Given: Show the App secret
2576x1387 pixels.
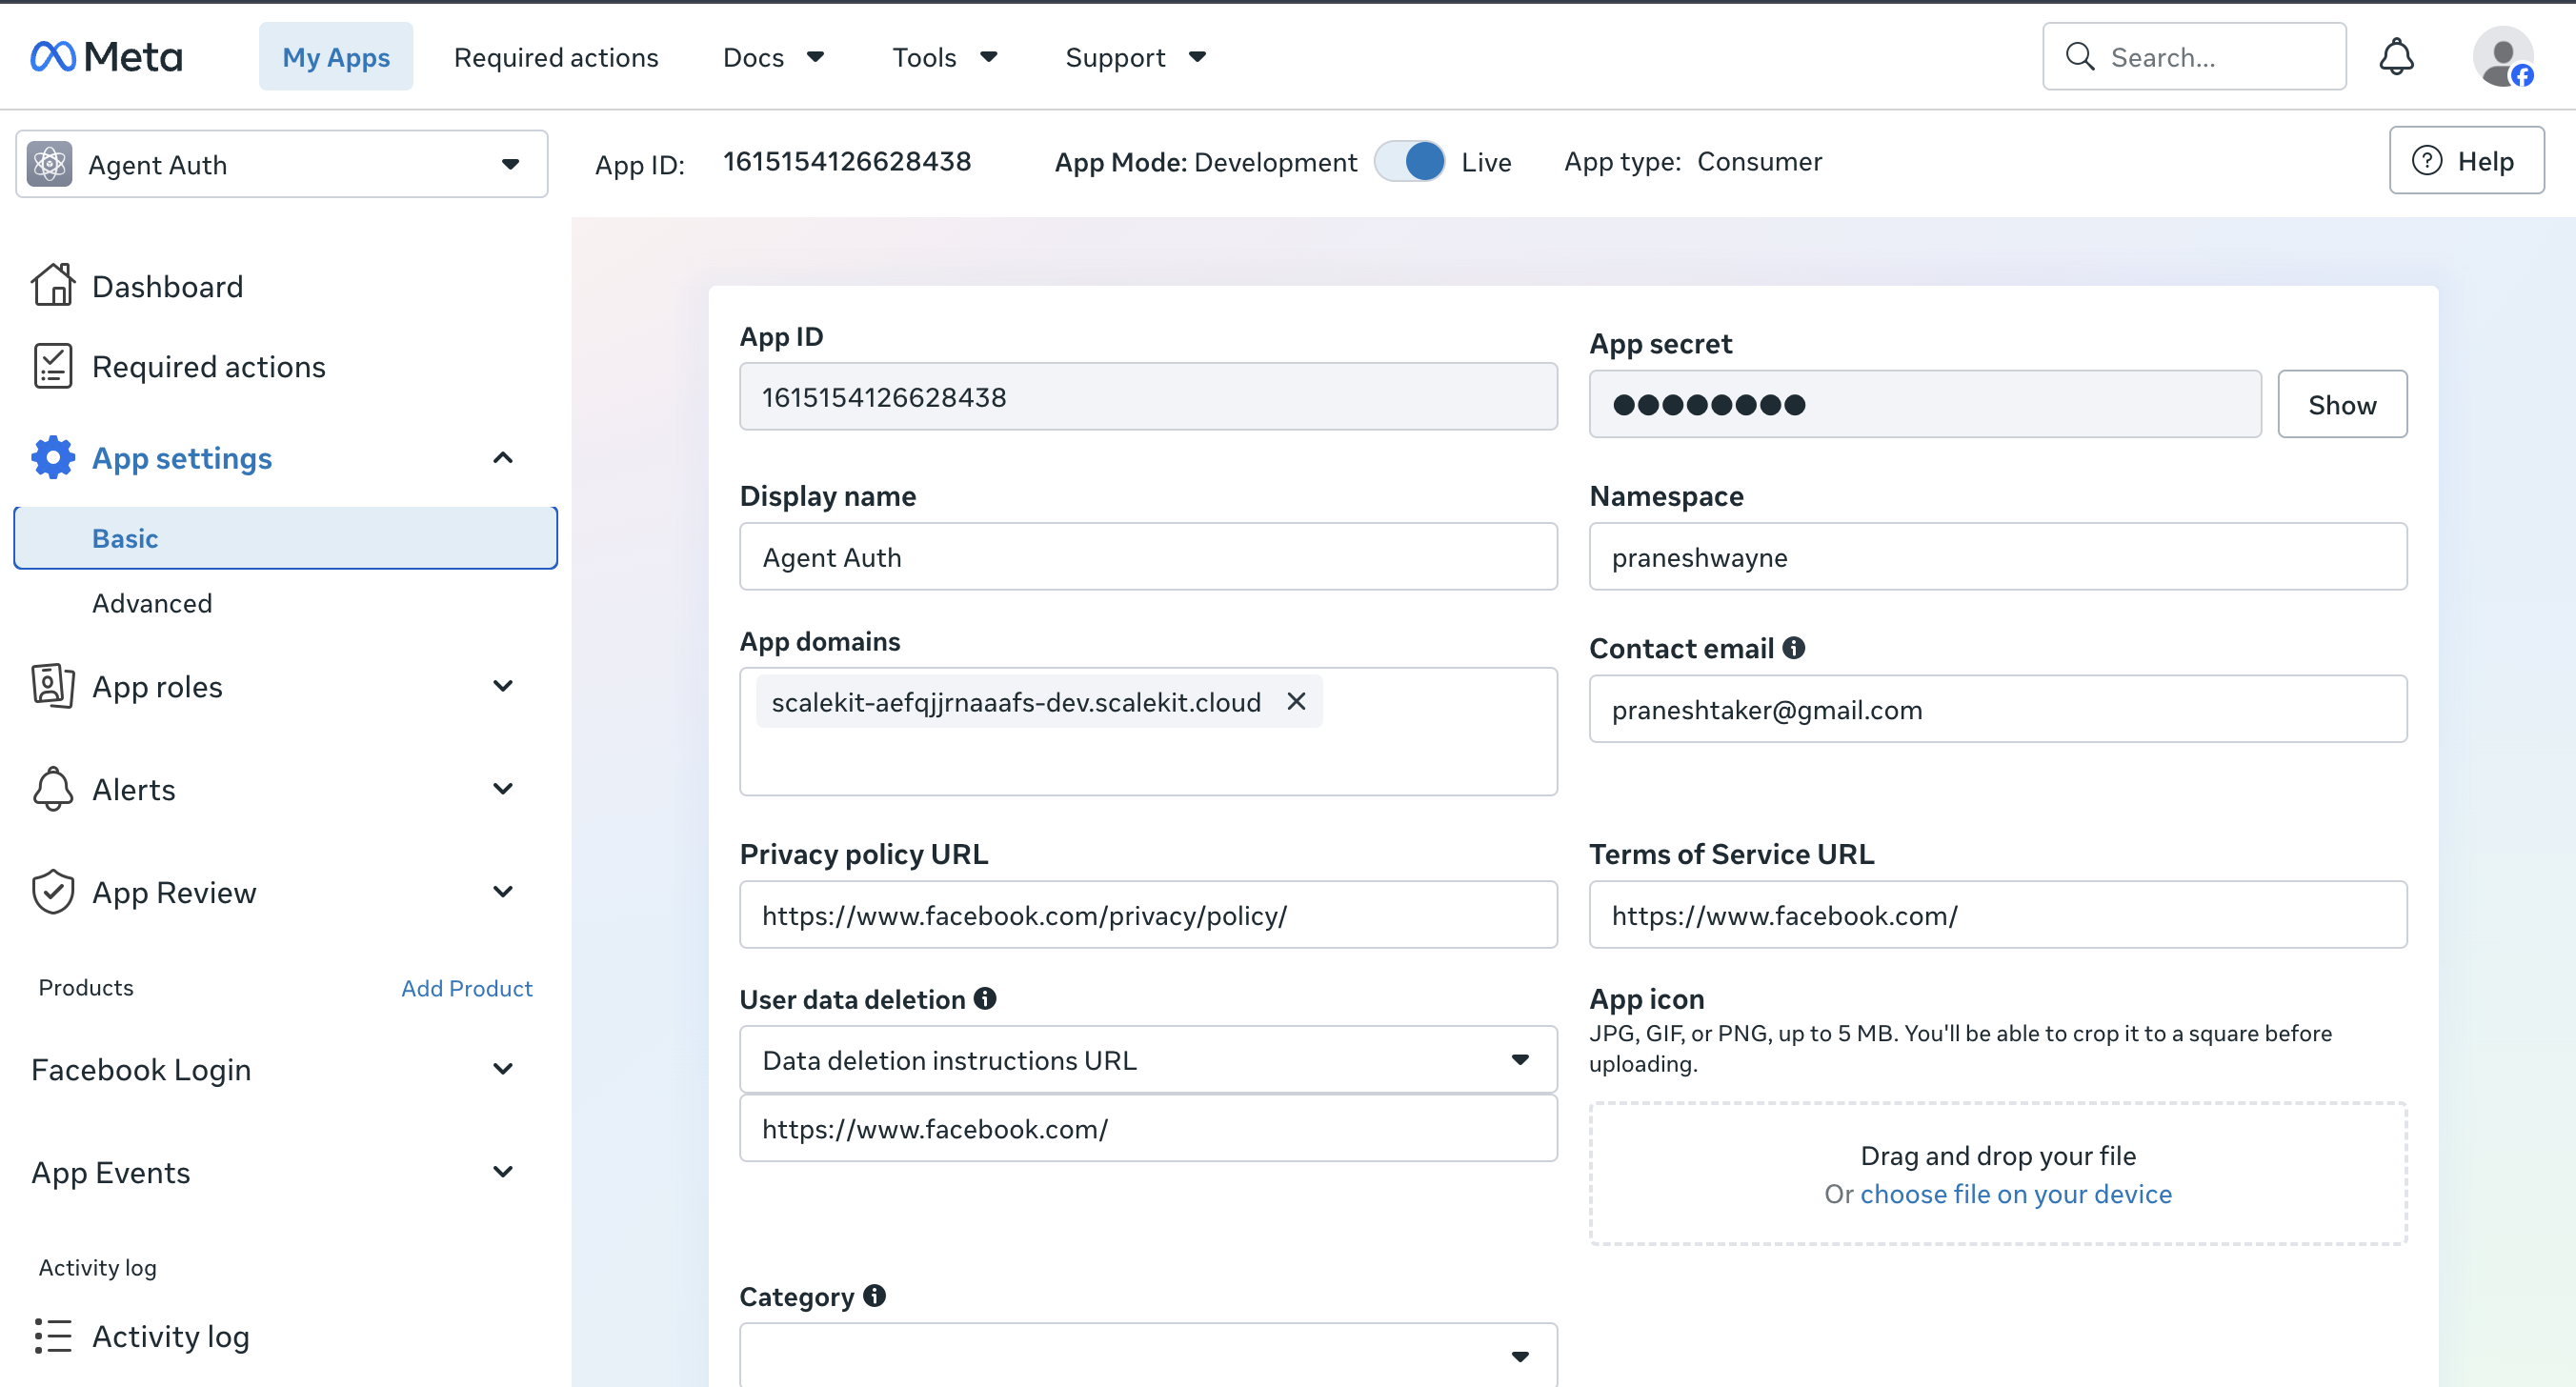Looking at the screenshot, I should pos(2342,404).
